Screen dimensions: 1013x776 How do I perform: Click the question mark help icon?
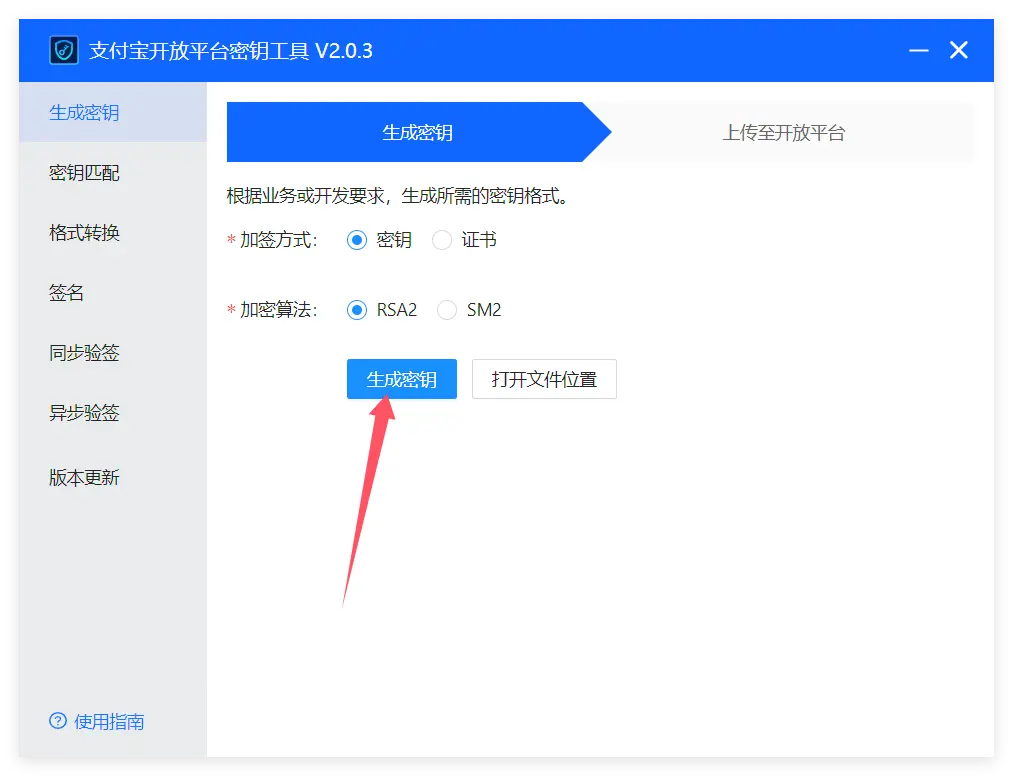[x=58, y=721]
